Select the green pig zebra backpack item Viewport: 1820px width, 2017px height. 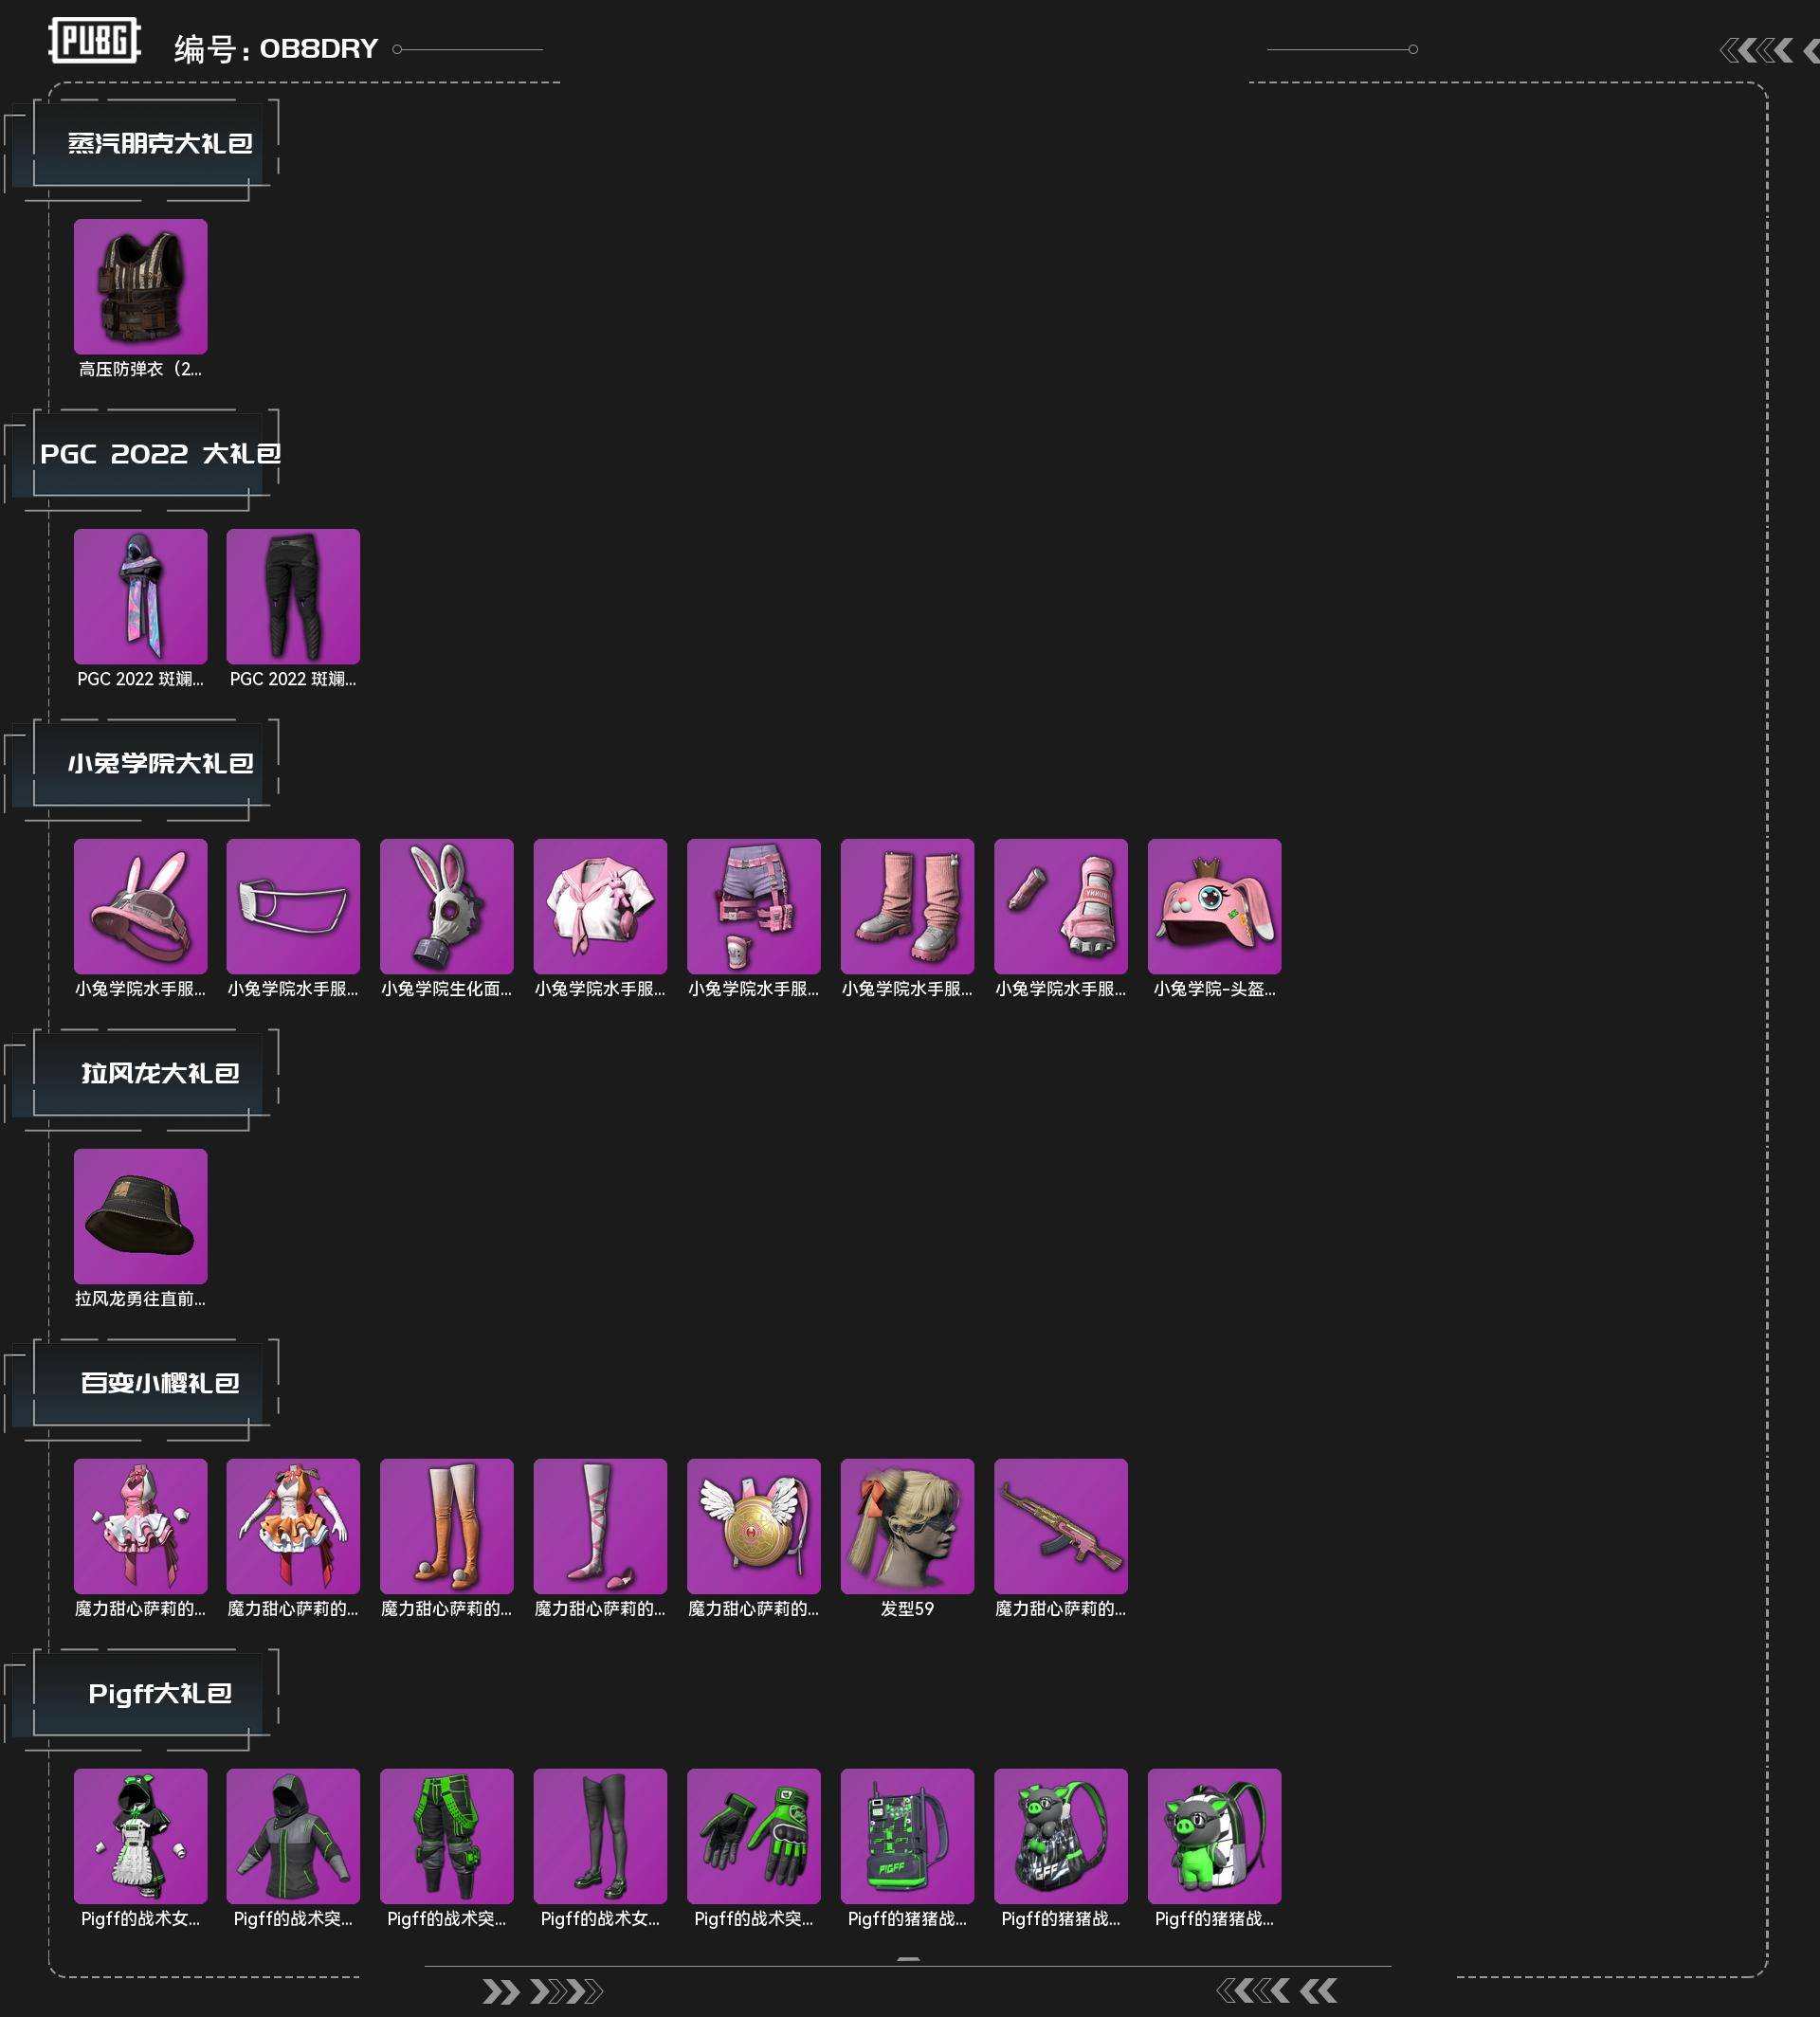pyautogui.click(x=1214, y=1836)
